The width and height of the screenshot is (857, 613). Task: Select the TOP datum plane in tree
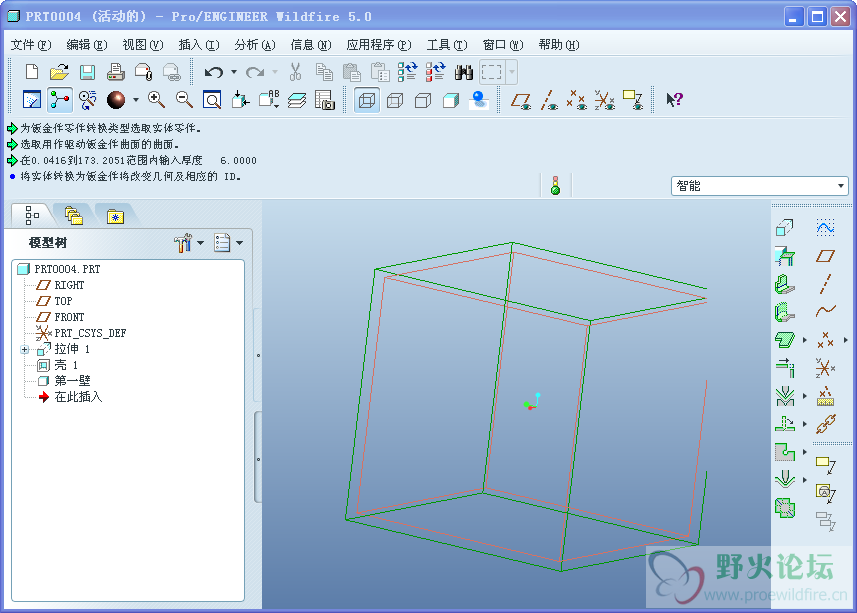63,301
